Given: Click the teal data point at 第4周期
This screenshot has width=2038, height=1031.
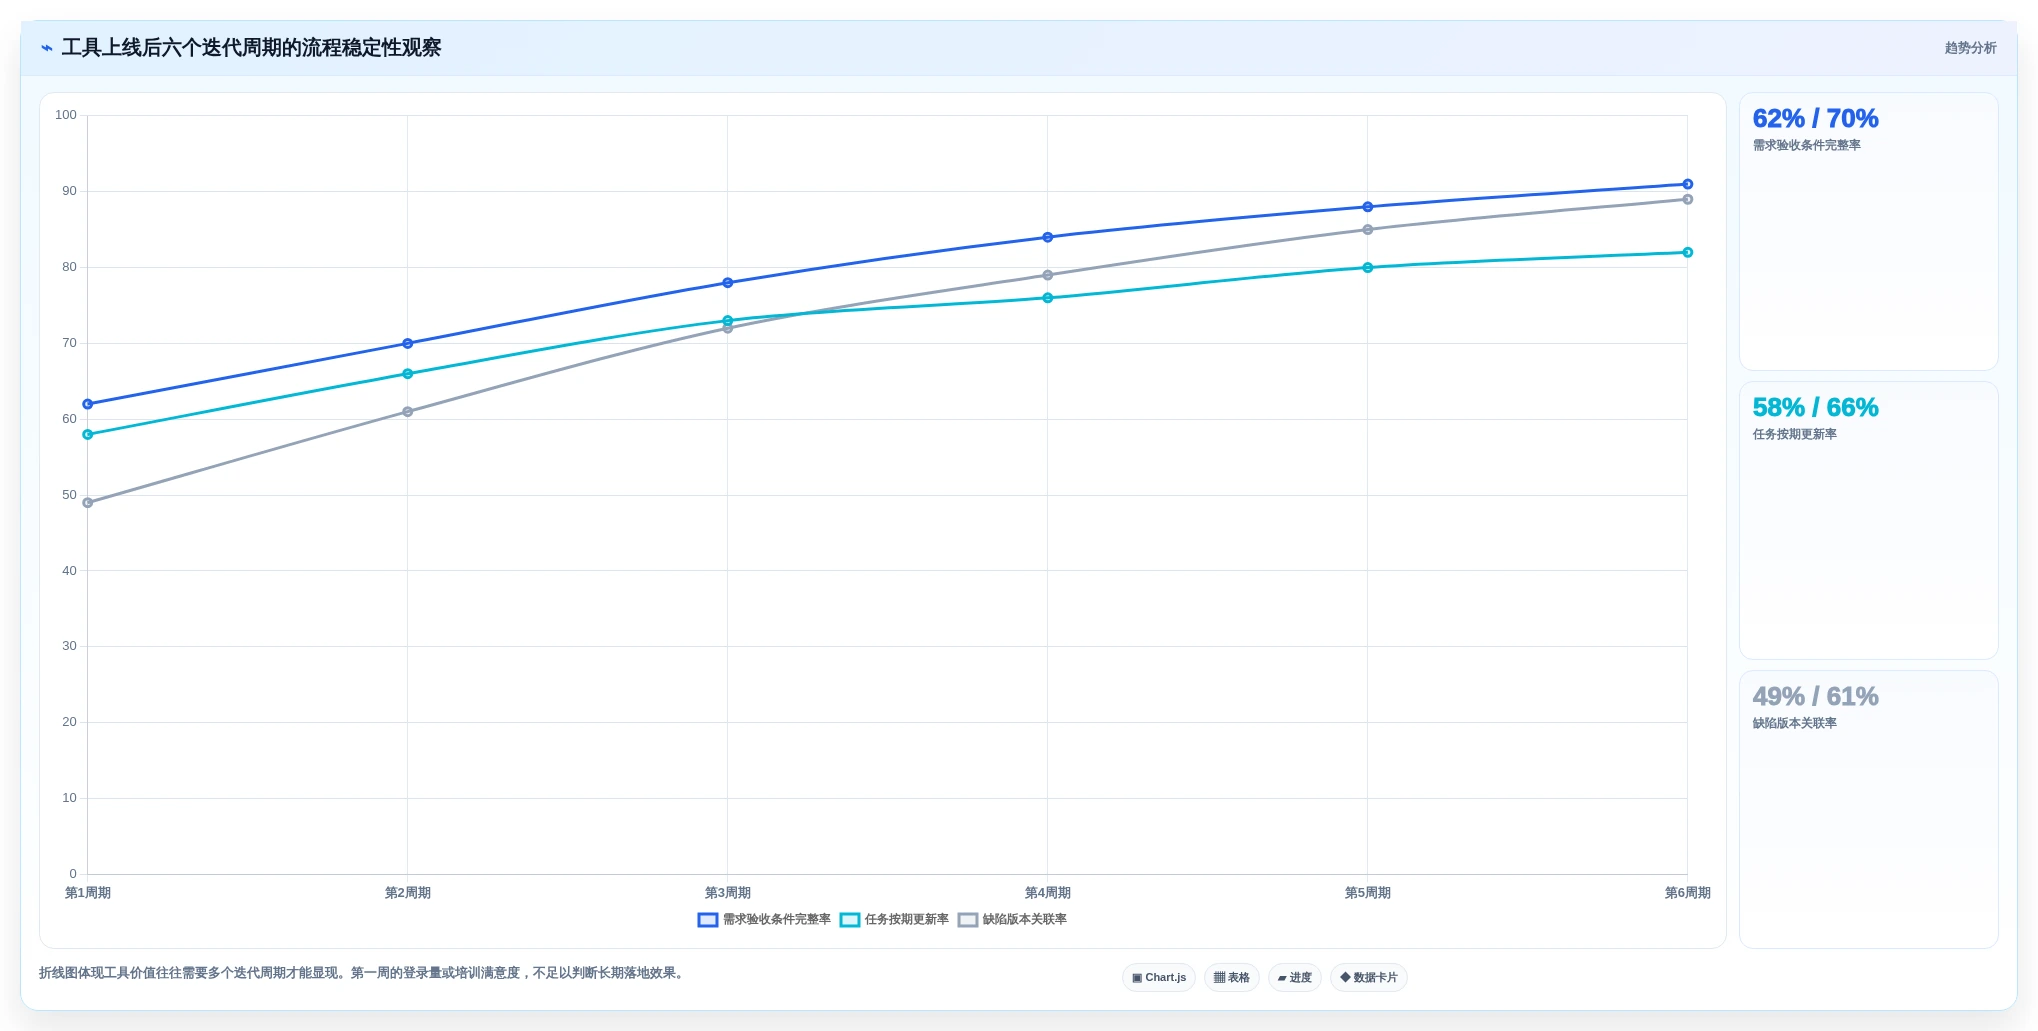Looking at the screenshot, I should click(x=1048, y=298).
